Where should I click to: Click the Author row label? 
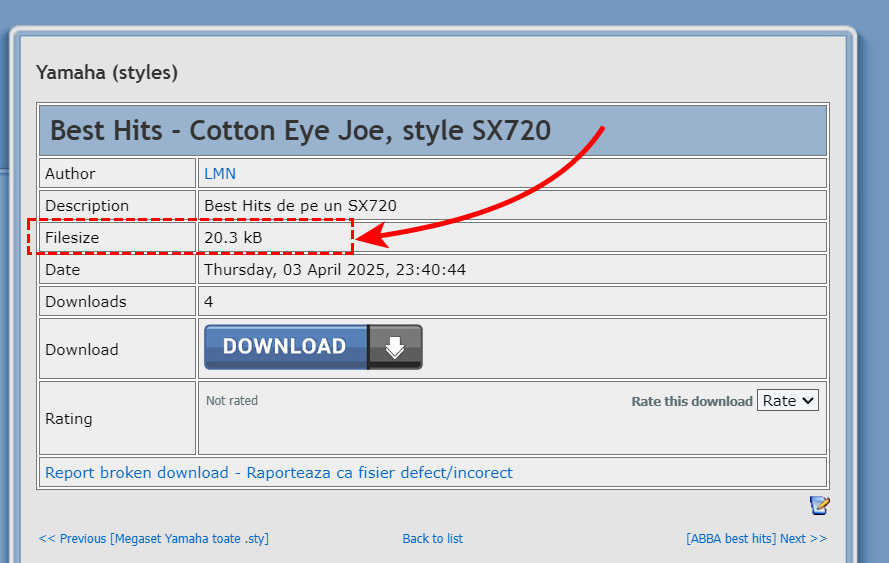[70, 173]
